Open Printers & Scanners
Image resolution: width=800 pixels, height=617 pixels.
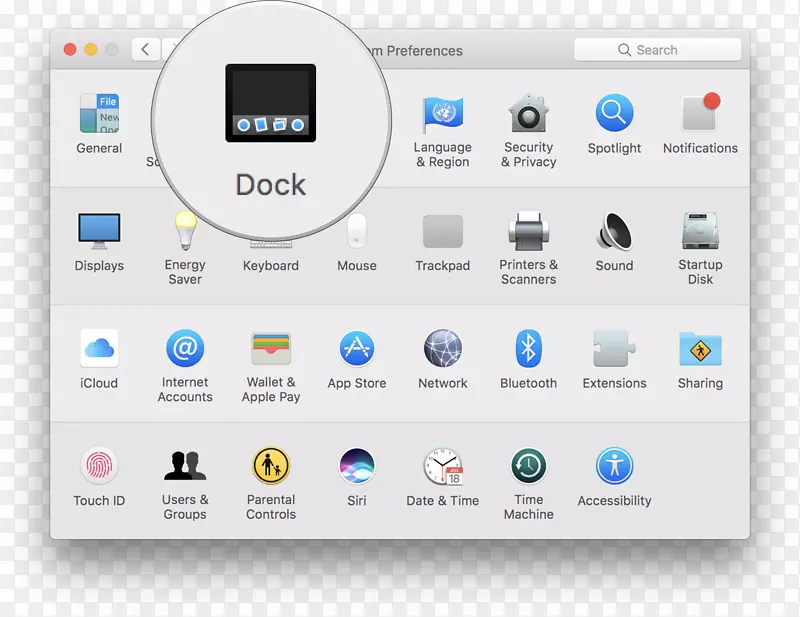pos(528,232)
